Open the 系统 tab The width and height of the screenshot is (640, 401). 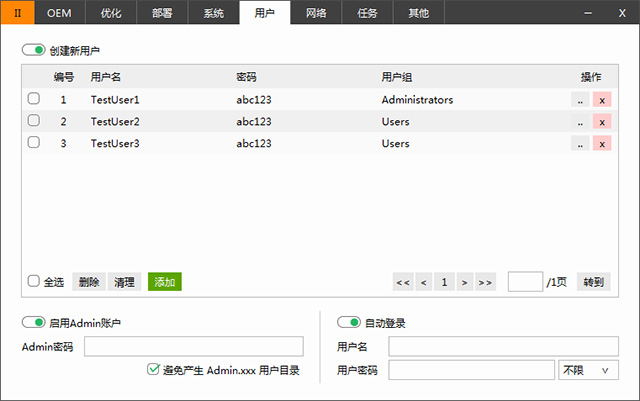point(213,13)
